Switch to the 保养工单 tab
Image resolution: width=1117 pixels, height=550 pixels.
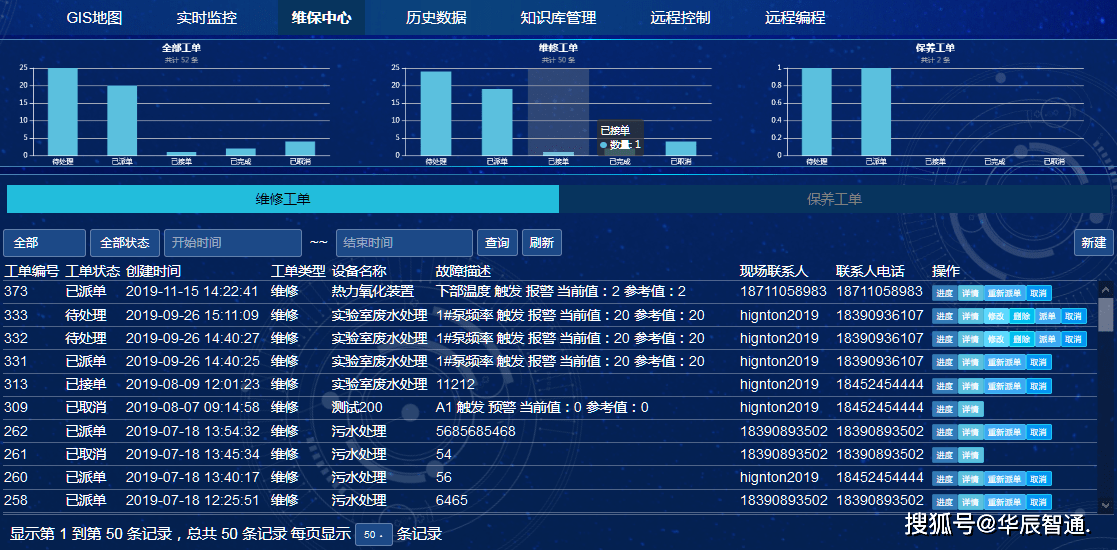[x=834, y=199]
